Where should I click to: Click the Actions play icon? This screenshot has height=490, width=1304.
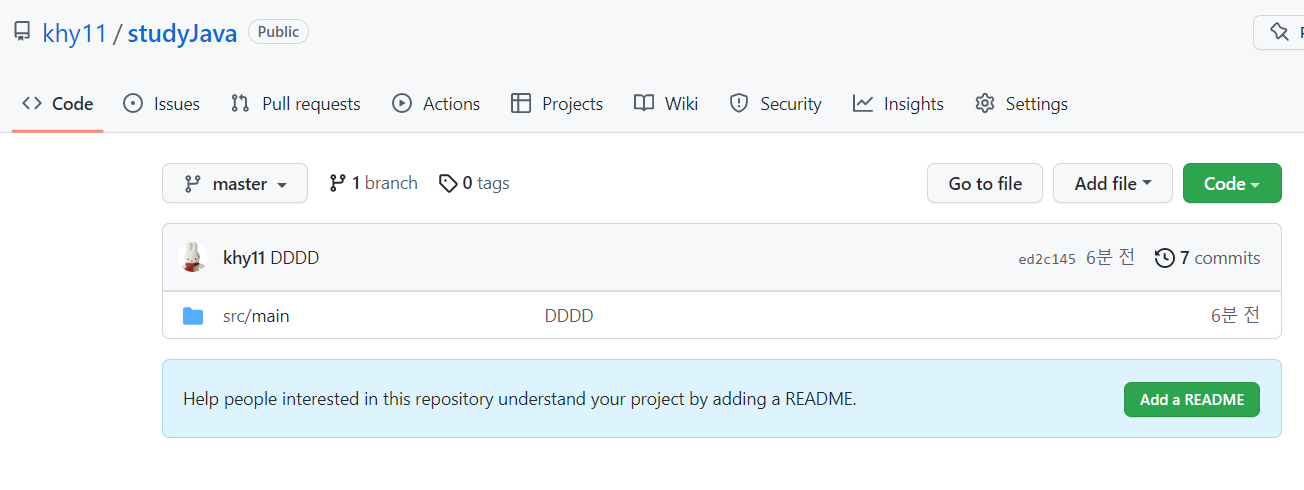(402, 103)
